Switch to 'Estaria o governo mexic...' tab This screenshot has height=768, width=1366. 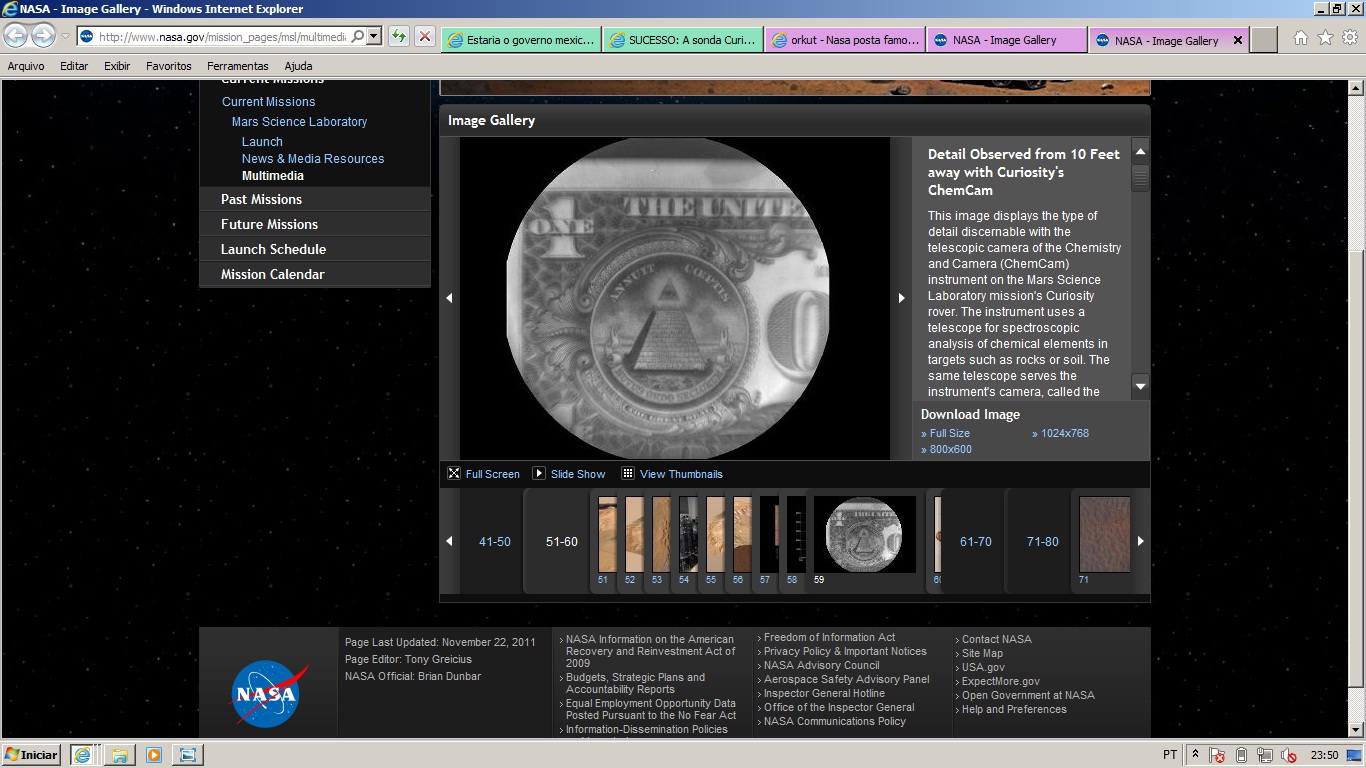[521, 41]
